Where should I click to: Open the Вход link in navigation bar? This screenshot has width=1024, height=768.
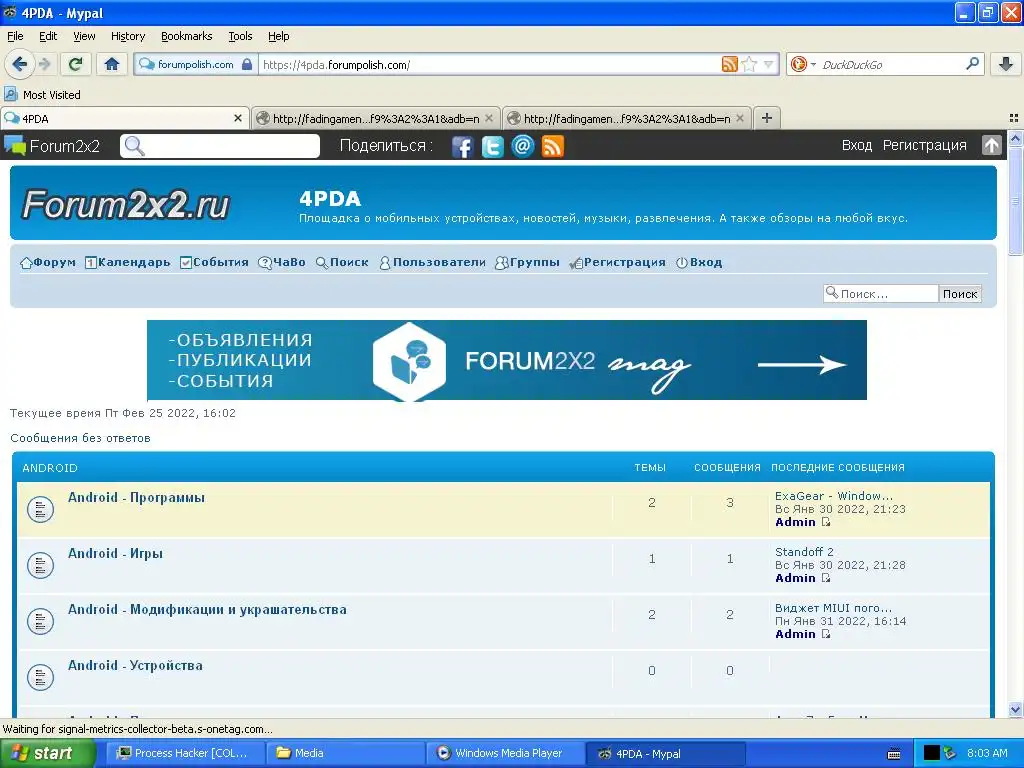(699, 263)
